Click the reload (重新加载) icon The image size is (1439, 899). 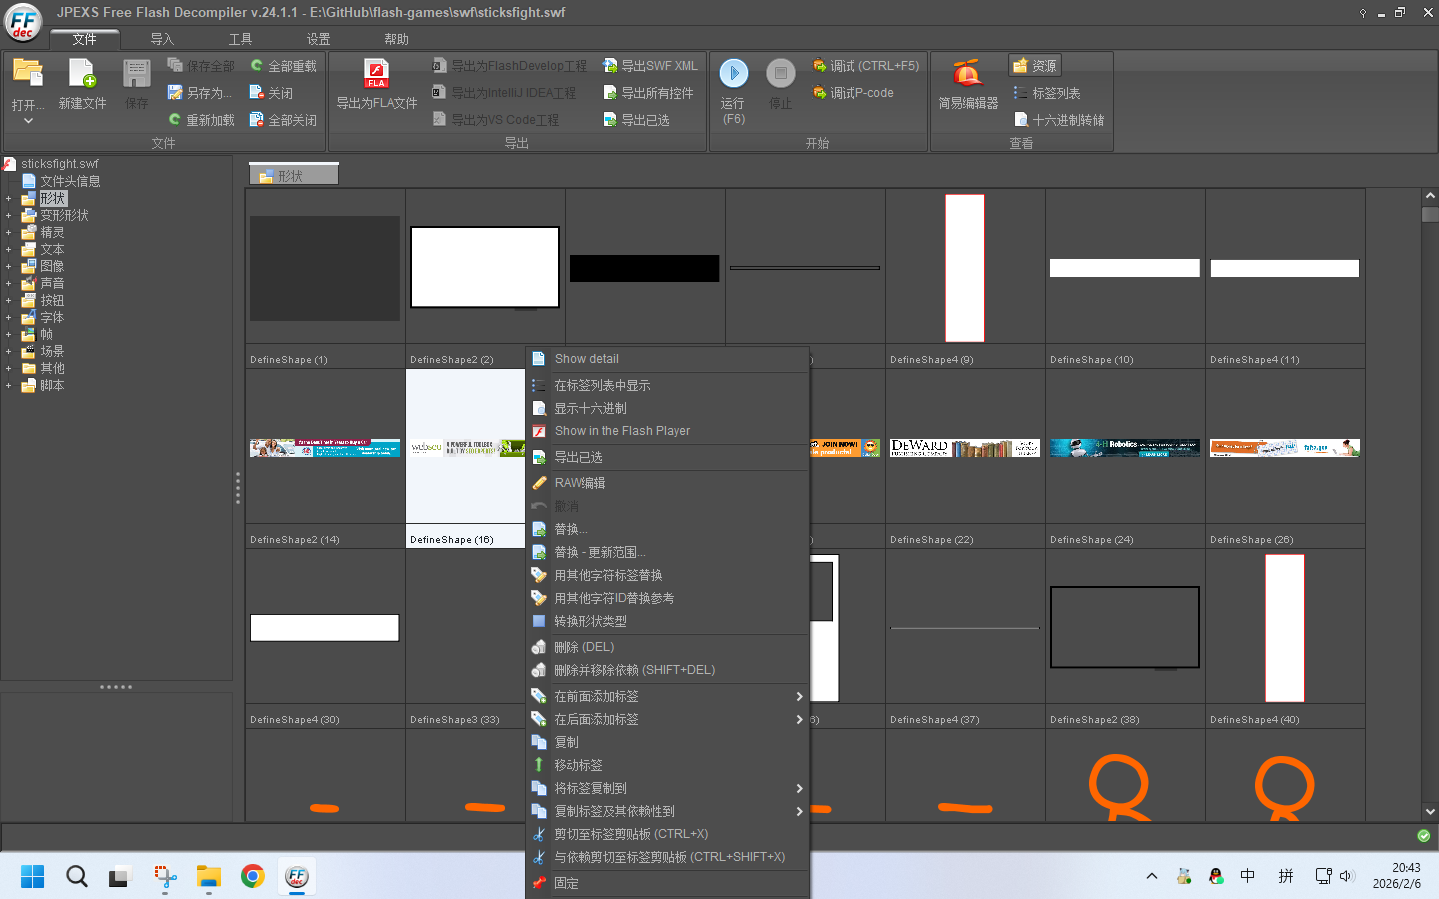pos(175,120)
